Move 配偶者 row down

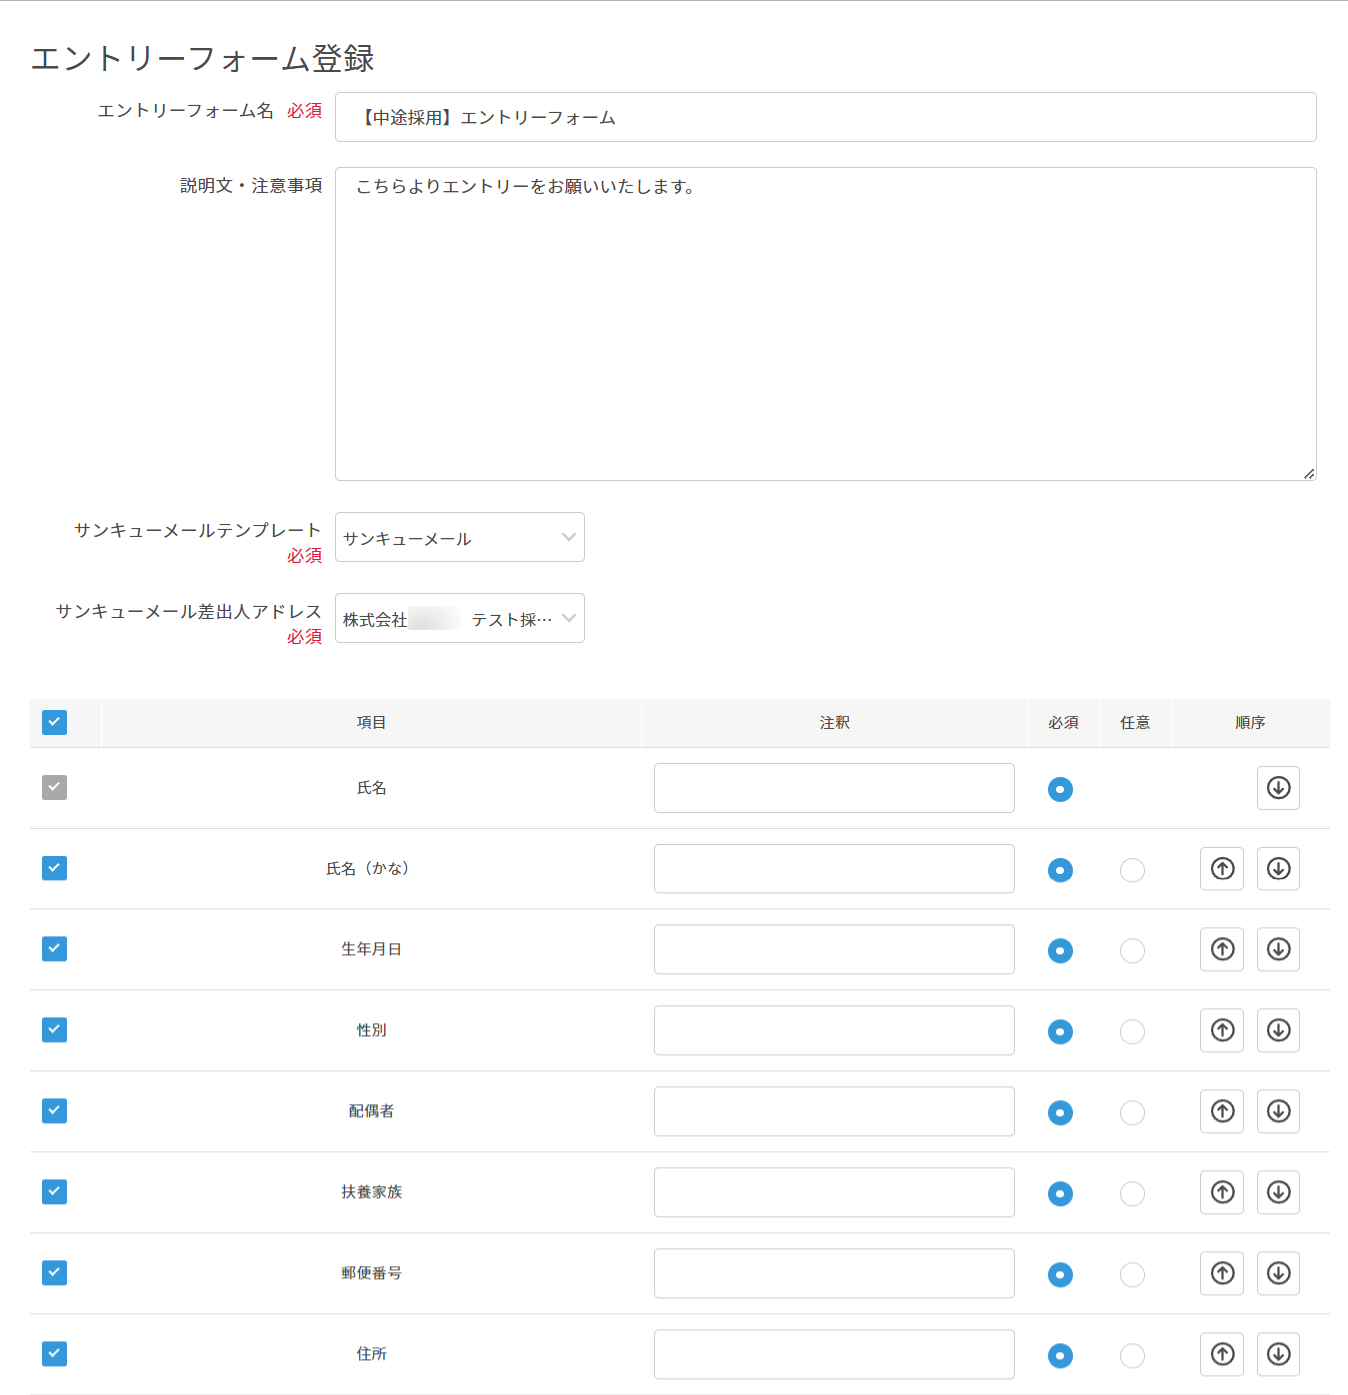pos(1278,1111)
